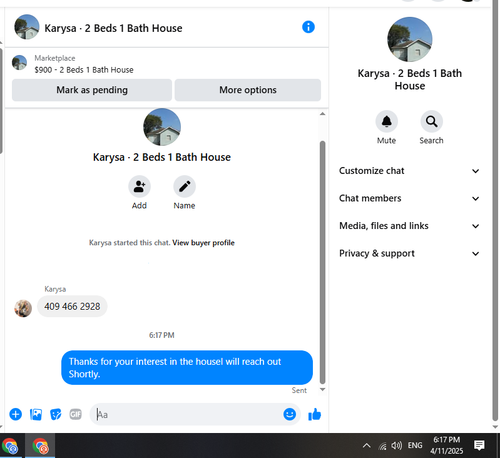
Task: Open volume speaker tray icon
Action: click(x=397, y=445)
